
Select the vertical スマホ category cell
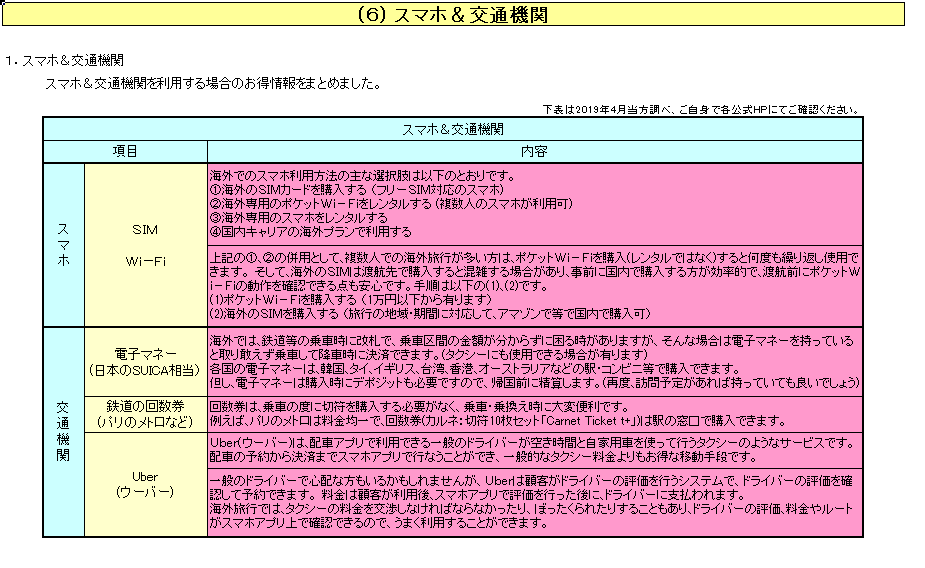click(64, 245)
